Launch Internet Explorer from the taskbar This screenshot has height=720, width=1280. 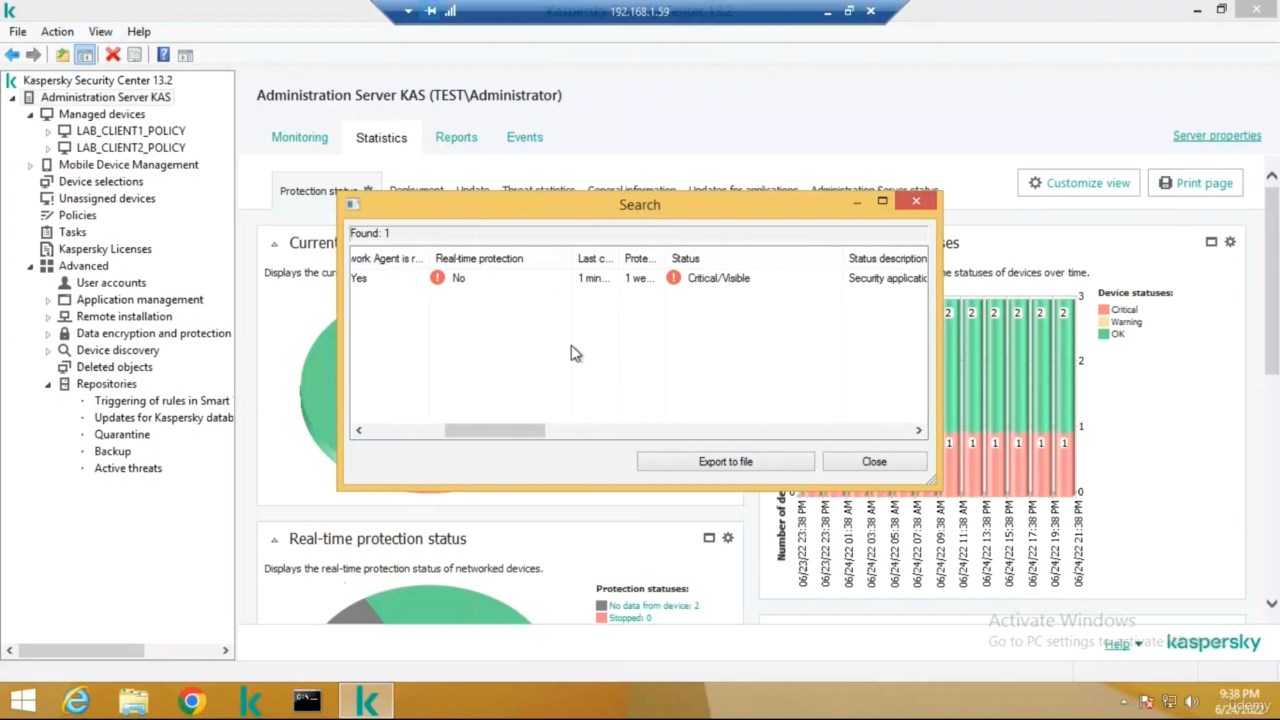pyautogui.click(x=77, y=701)
